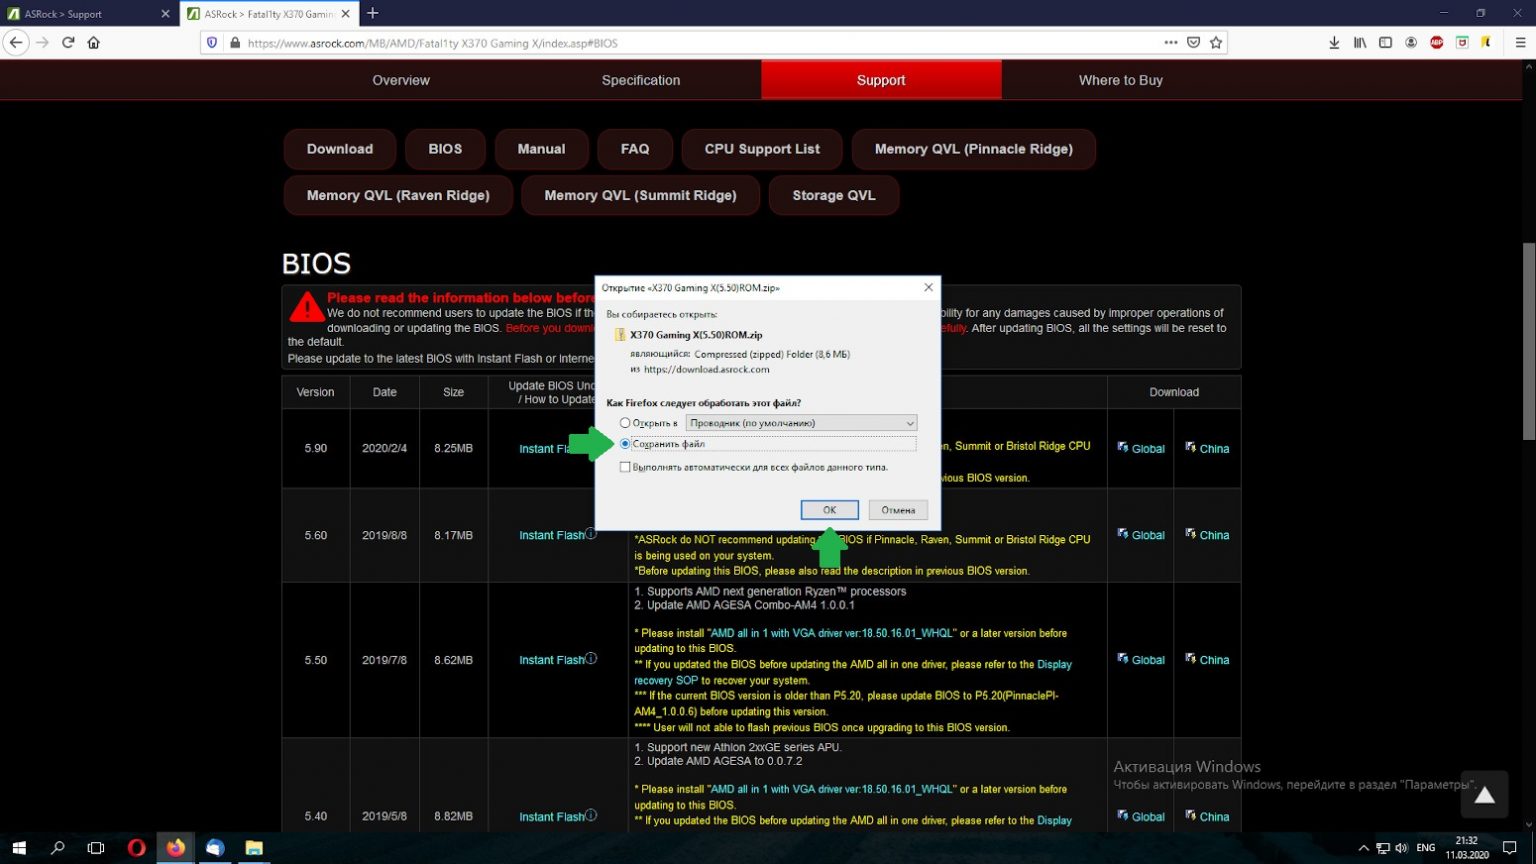Close the file download dialog with X
The image size is (1536, 864).
[x=928, y=287]
